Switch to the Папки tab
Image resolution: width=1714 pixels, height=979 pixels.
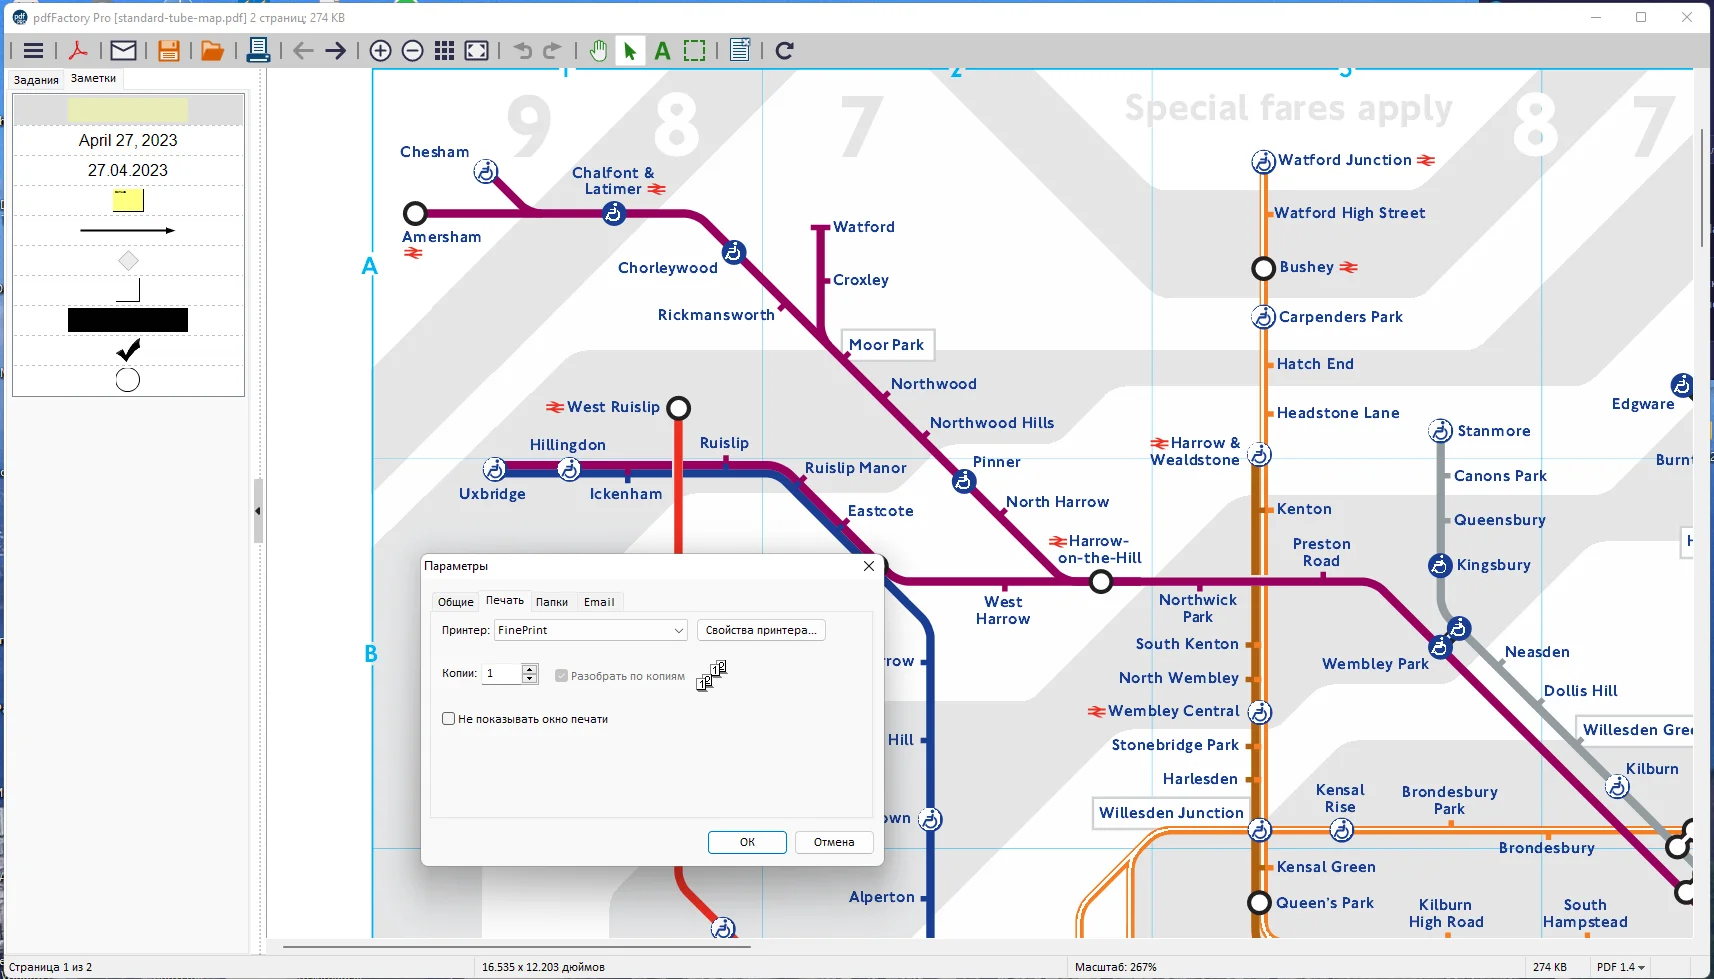tap(552, 602)
